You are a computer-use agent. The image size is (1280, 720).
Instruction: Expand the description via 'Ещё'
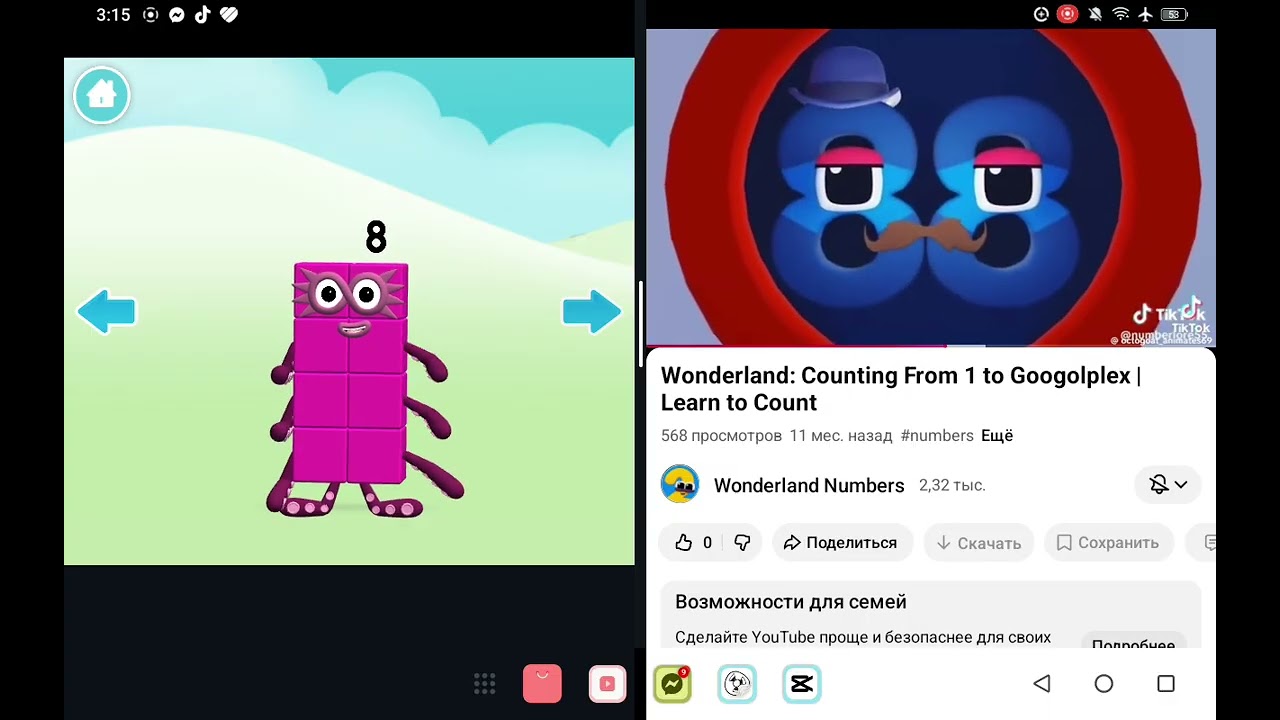coord(997,435)
